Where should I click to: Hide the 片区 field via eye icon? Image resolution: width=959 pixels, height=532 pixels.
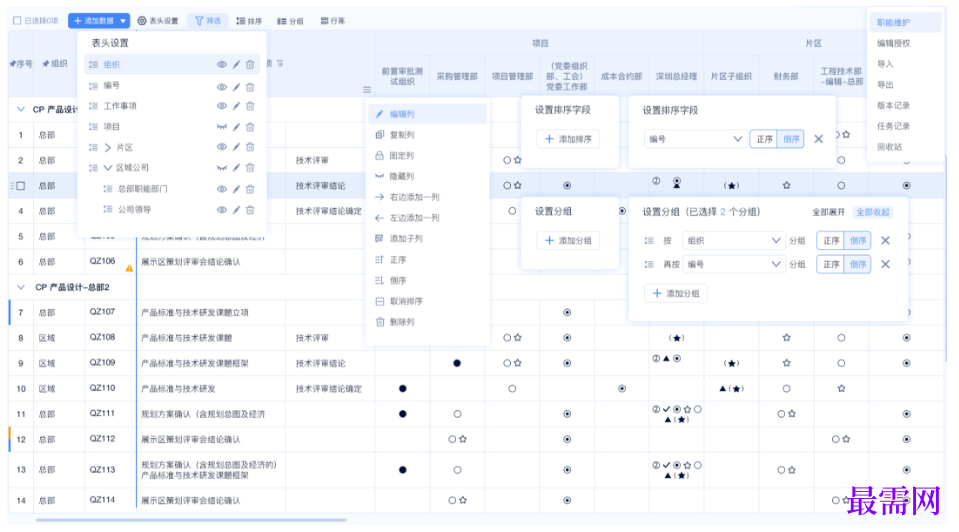coord(221,147)
